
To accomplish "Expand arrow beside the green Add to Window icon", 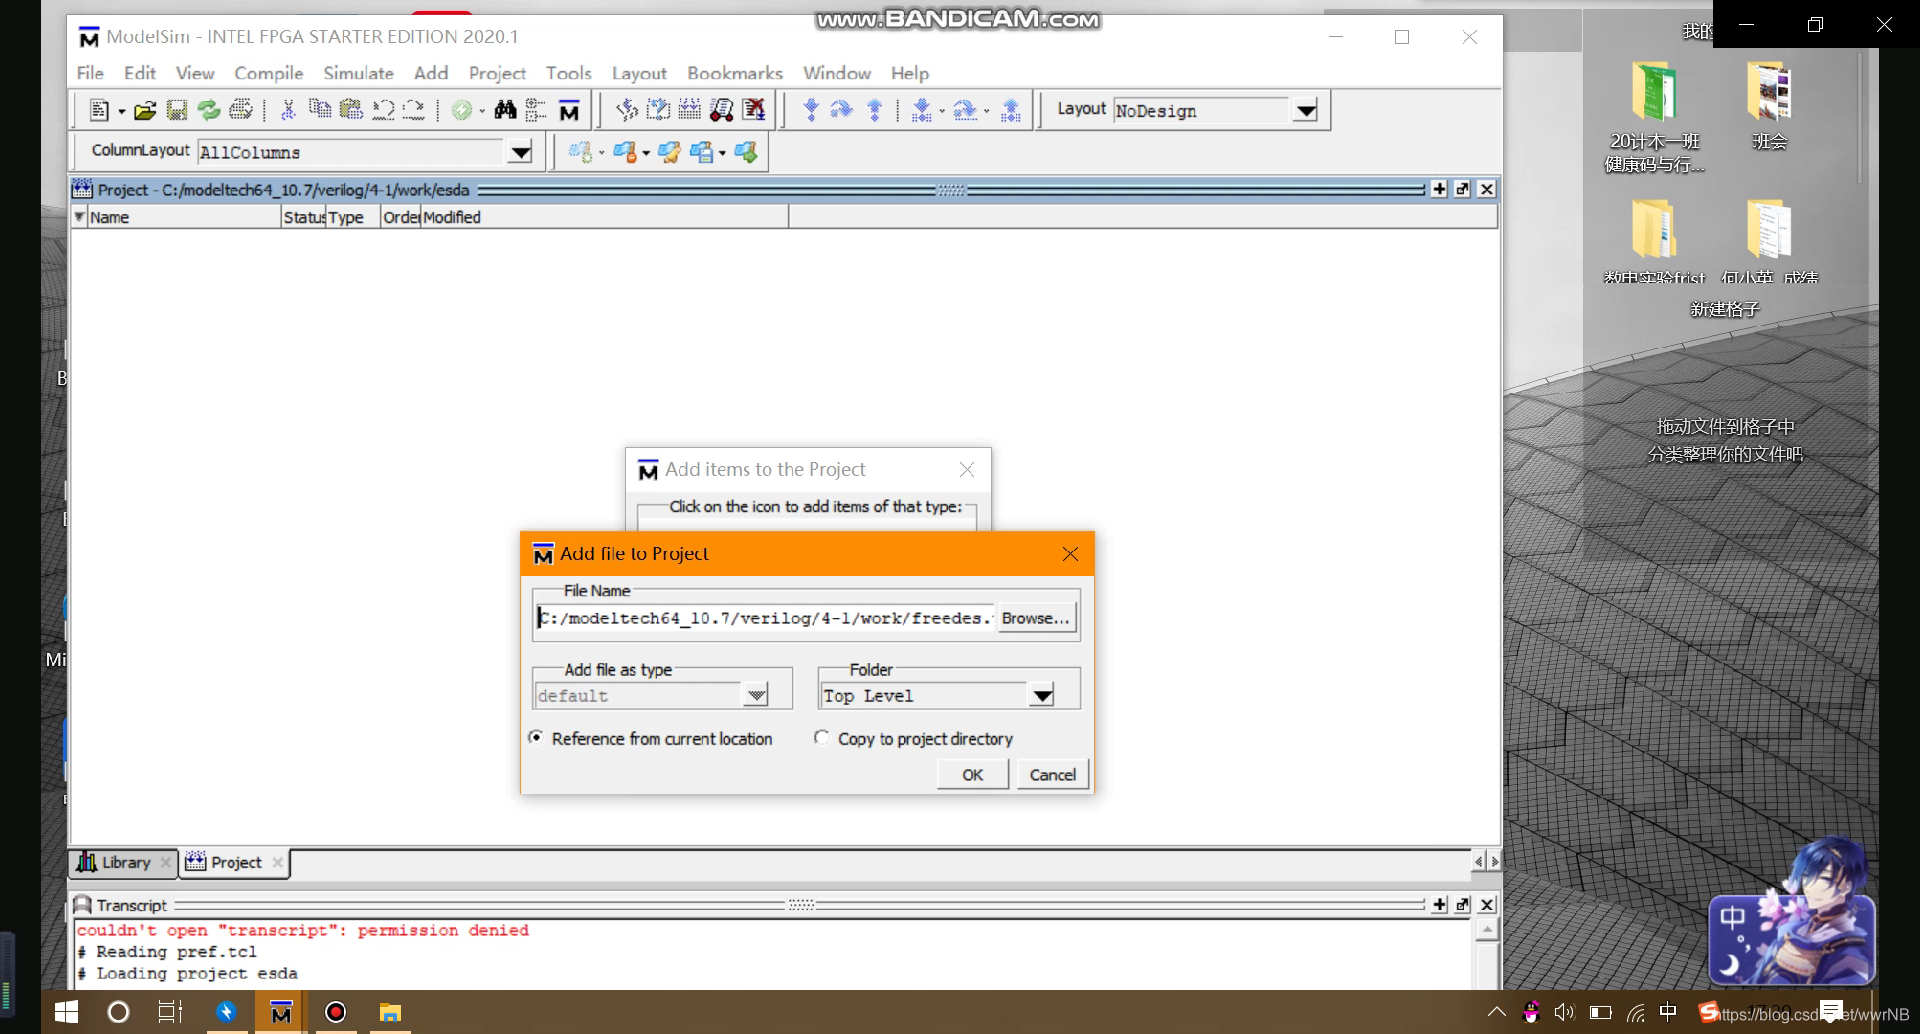I will pos(482,111).
